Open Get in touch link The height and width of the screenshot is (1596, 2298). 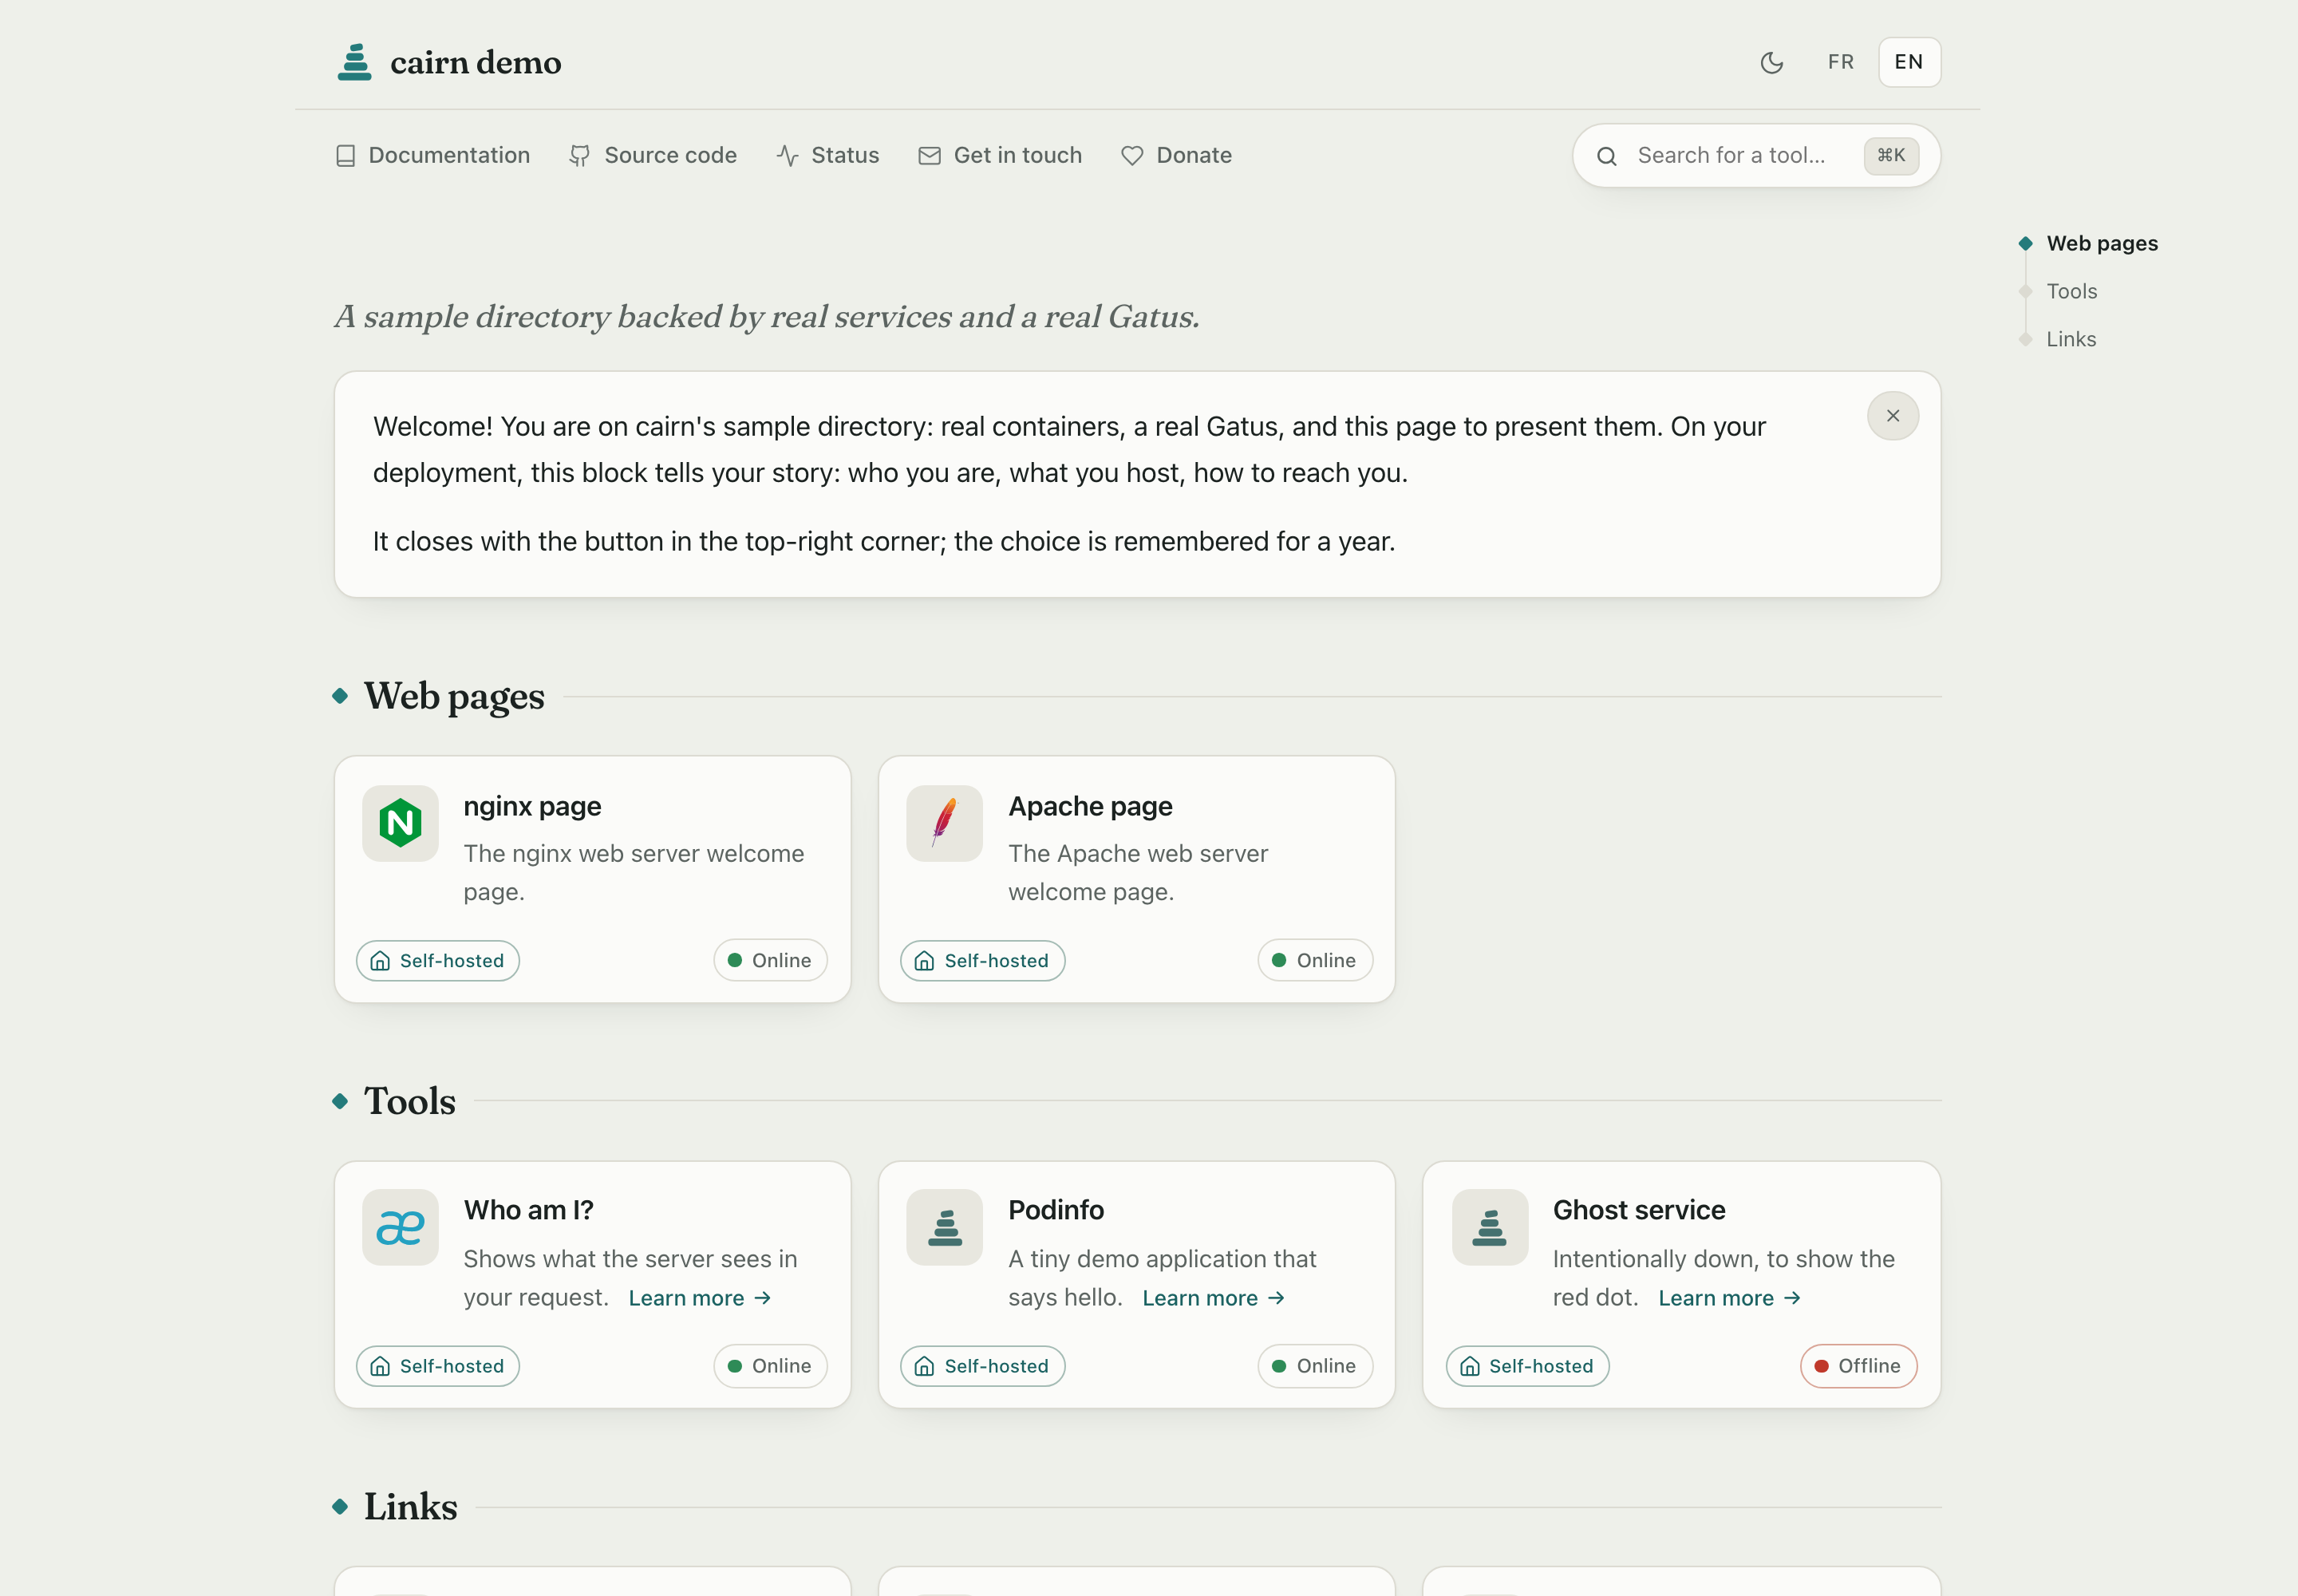tap(1000, 155)
